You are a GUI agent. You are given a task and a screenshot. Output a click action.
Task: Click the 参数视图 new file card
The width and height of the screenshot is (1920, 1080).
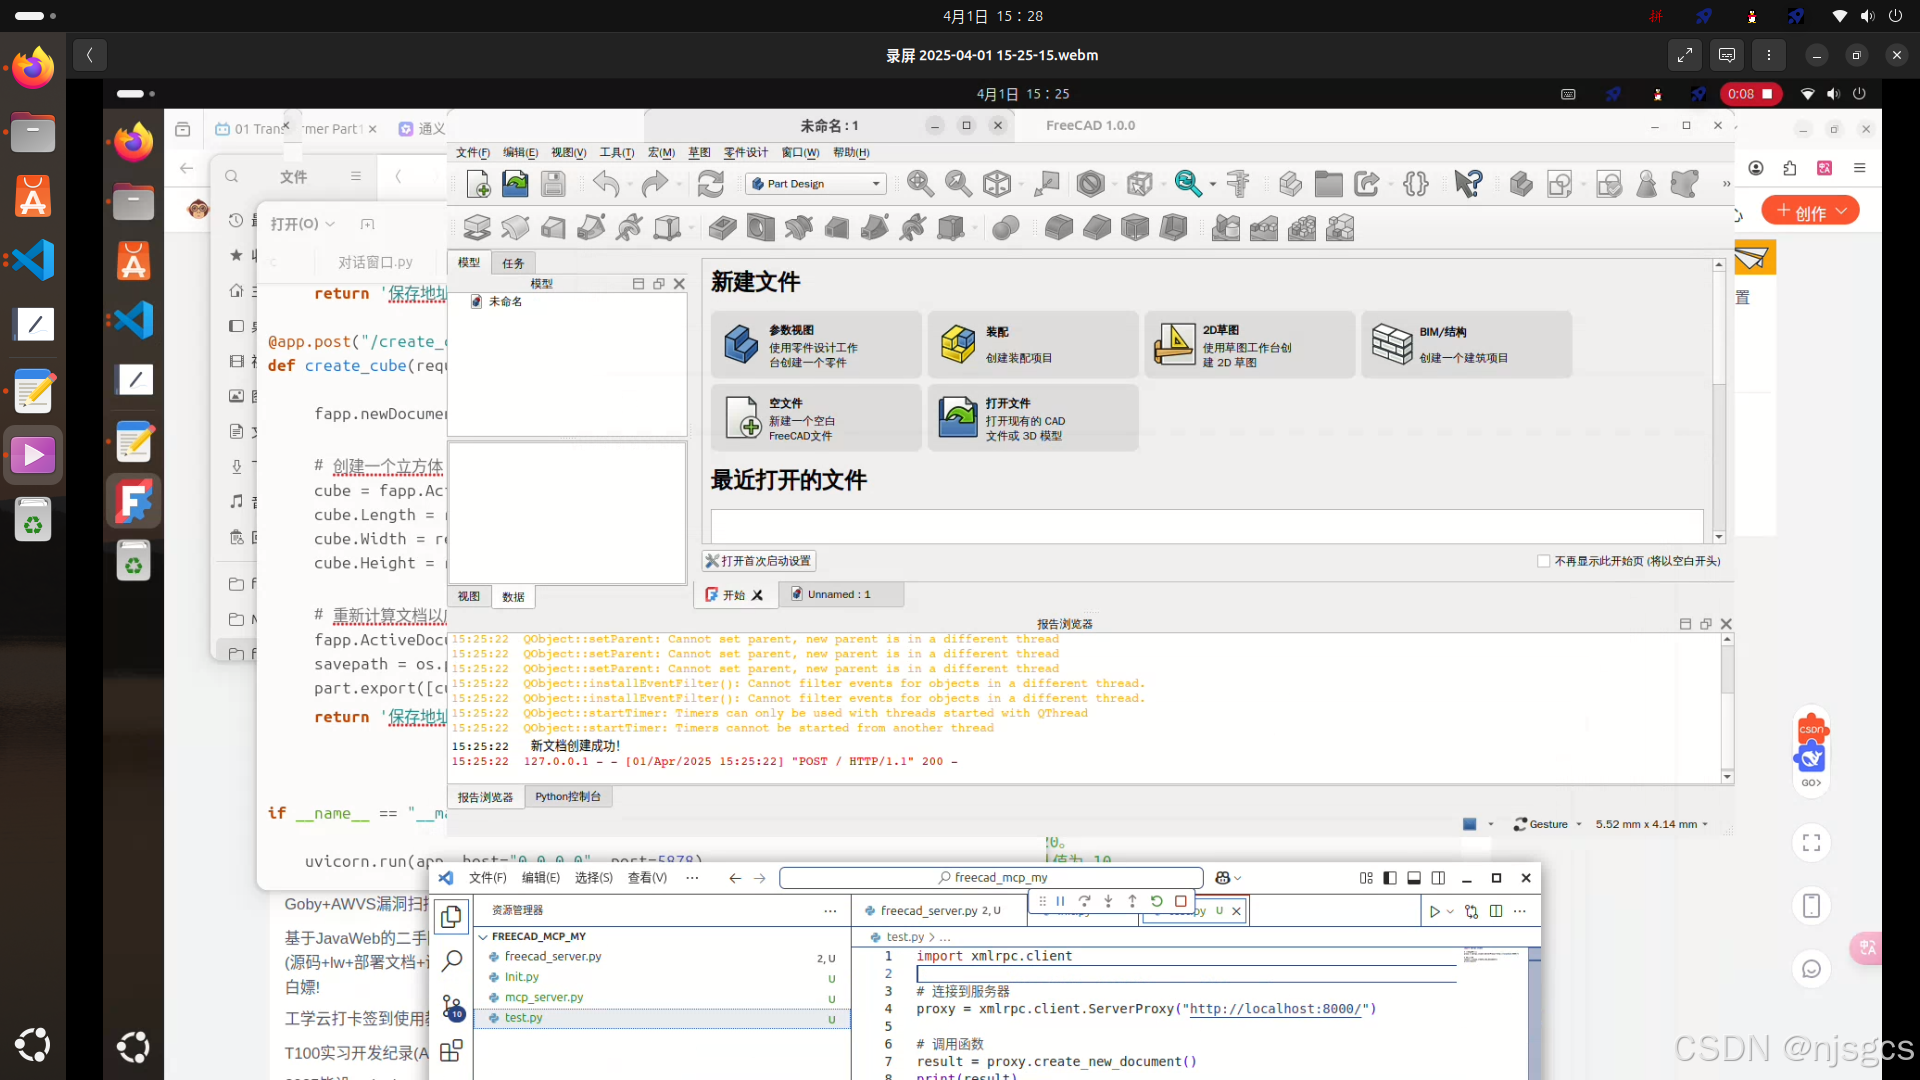click(815, 345)
